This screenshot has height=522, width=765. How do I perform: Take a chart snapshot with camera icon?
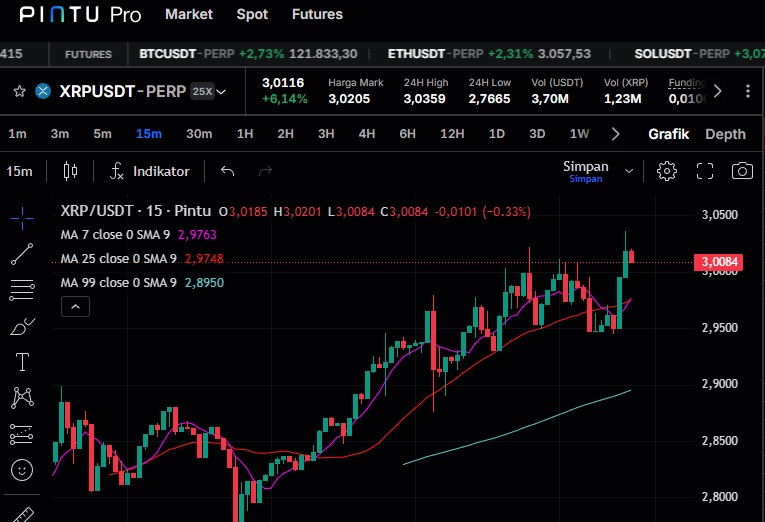(x=742, y=171)
